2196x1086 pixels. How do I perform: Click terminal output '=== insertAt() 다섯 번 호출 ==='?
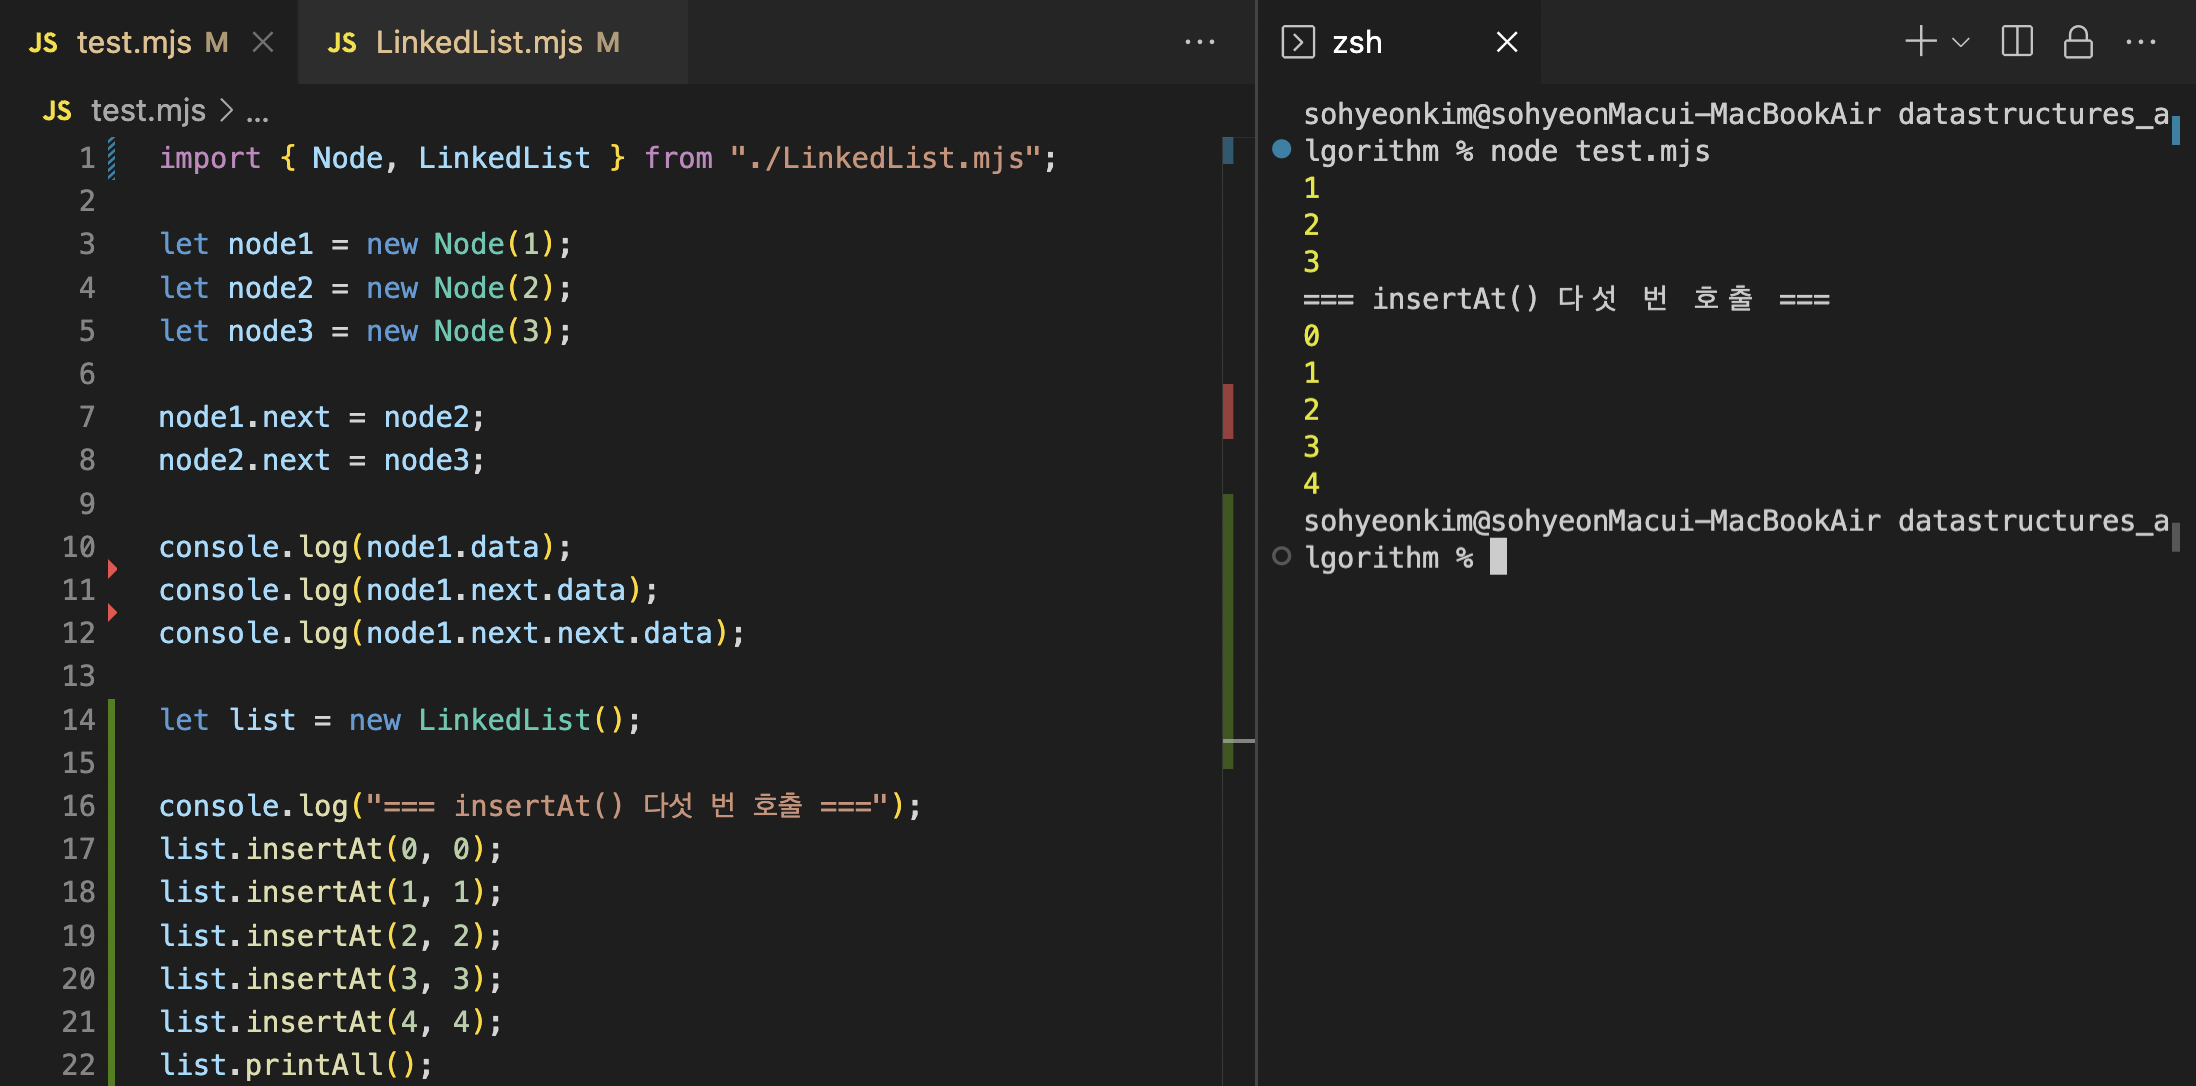[x=1566, y=298]
